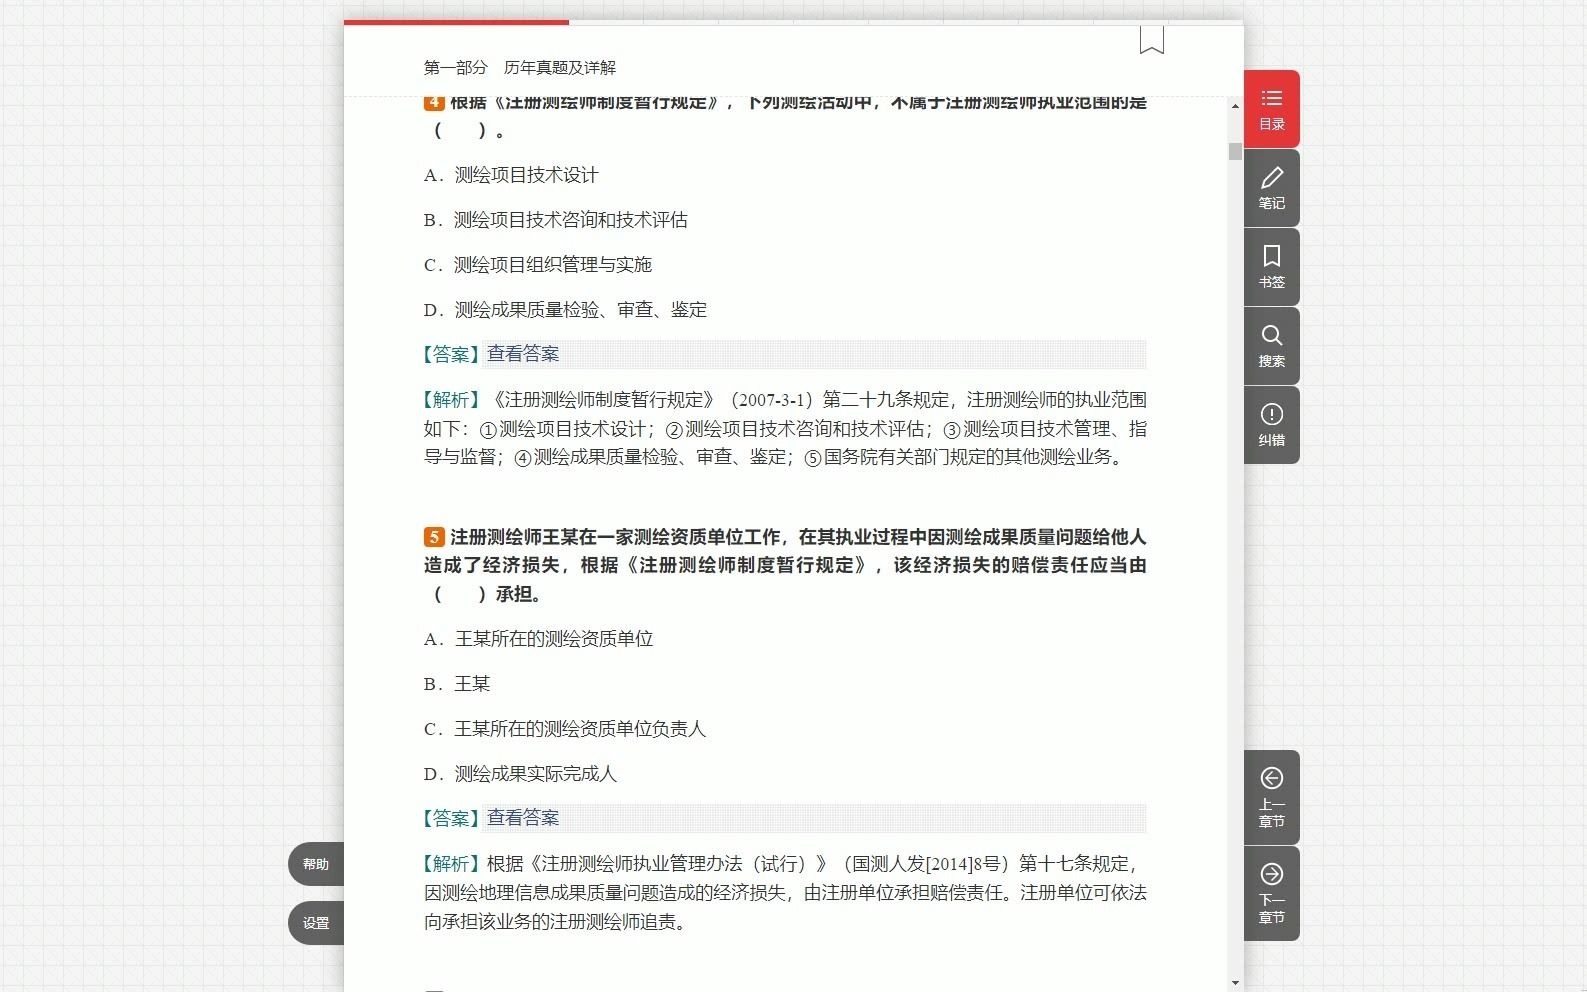This screenshot has height=992, width=1587.
Task: Open the 书签 bookmarks panel
Action: 1271,267
